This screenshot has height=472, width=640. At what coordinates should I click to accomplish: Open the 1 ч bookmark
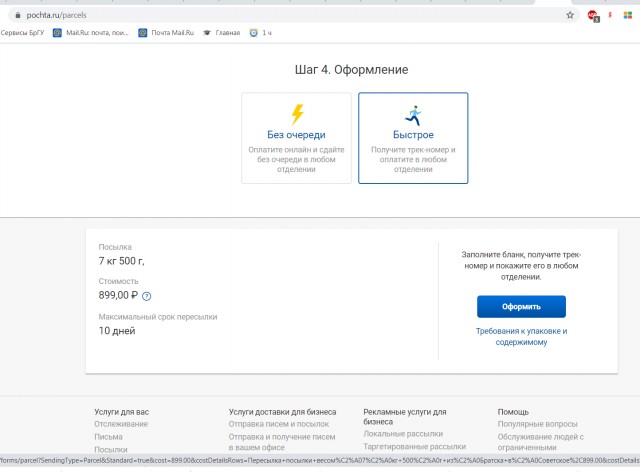point(260,33)
